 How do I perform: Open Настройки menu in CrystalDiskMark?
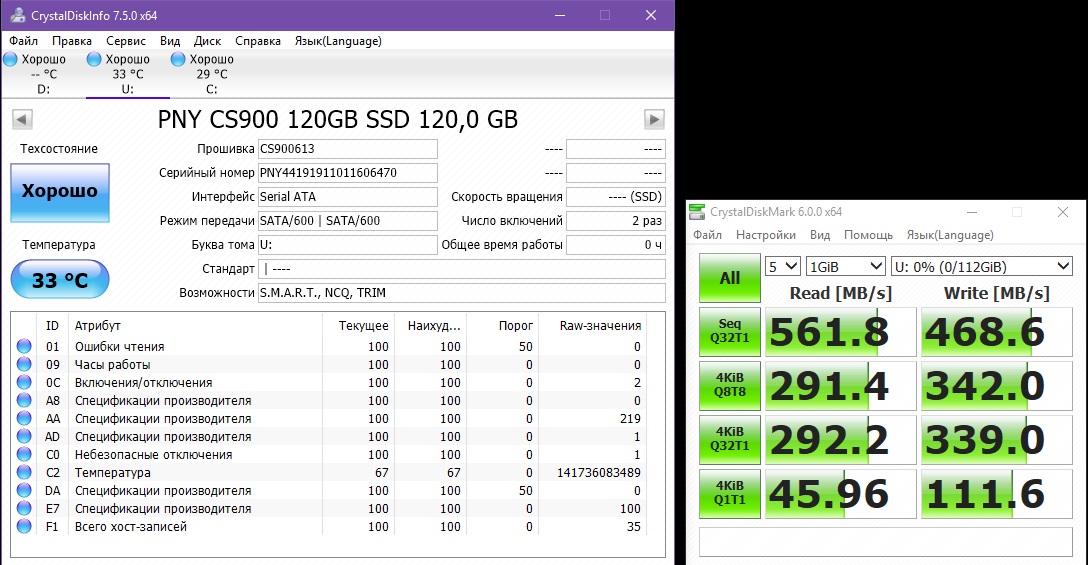[765, 235]
